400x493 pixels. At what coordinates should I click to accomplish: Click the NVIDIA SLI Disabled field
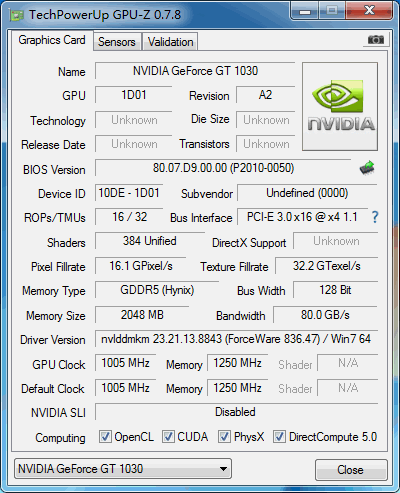[x=236, y=412]
